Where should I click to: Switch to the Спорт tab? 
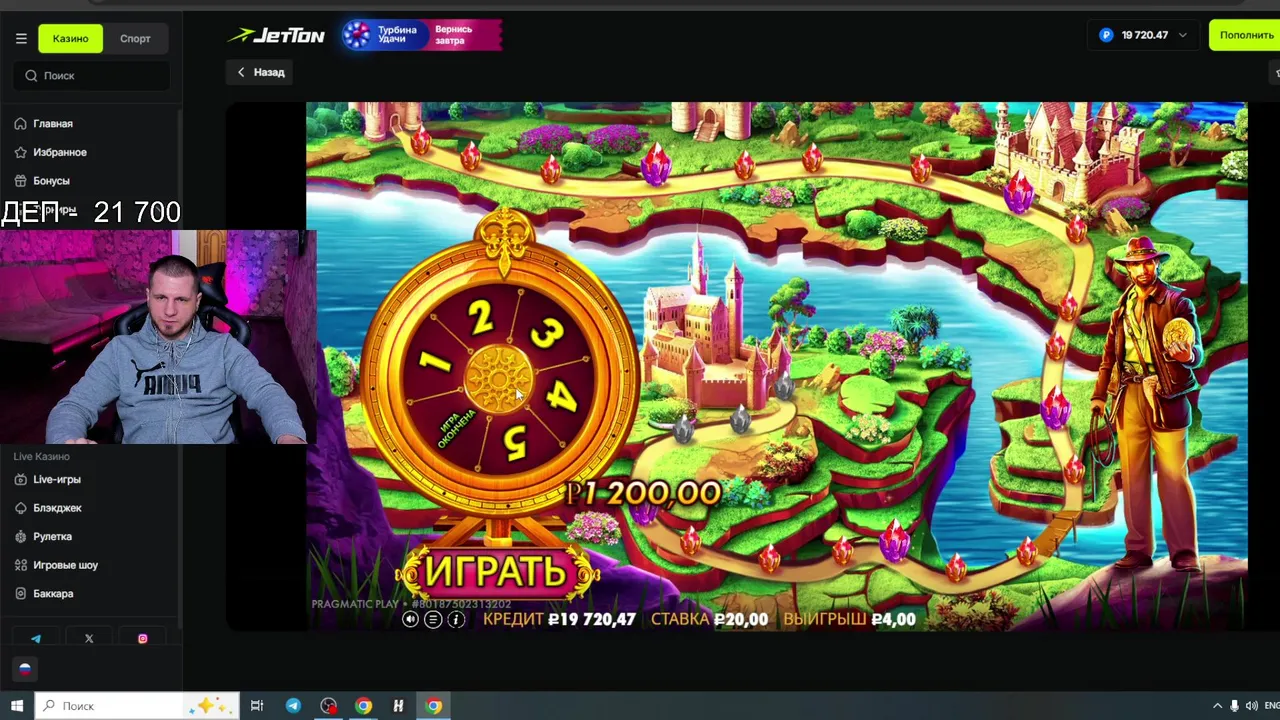click(x=135, y=39)
